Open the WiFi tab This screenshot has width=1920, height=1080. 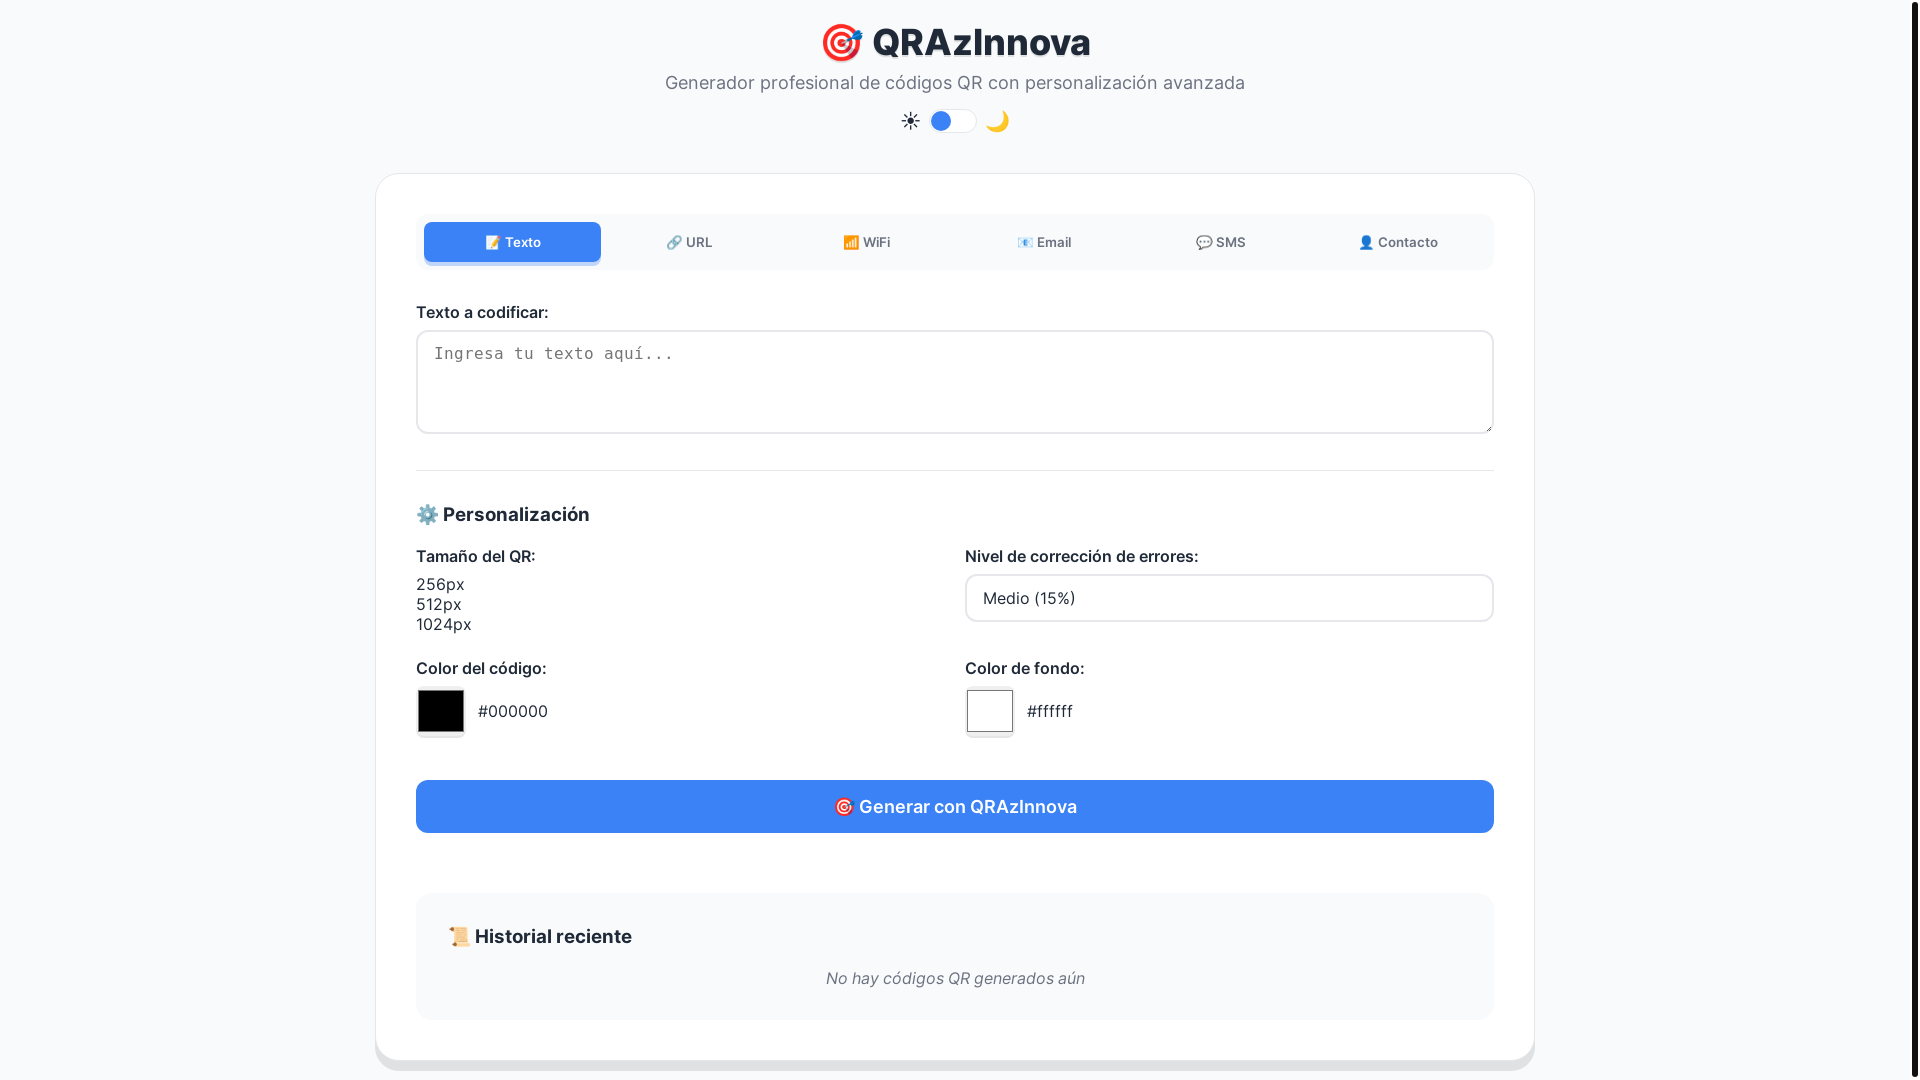(866, 242)
